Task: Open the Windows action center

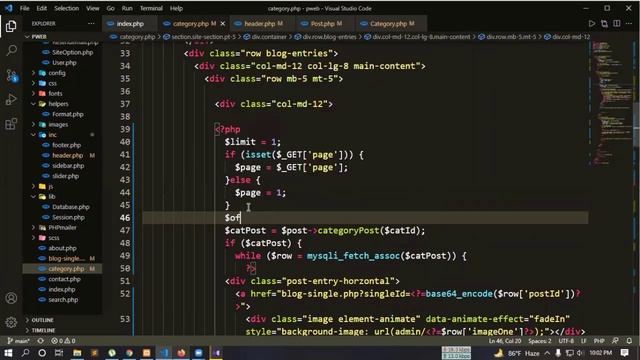Action: (624, 353)
